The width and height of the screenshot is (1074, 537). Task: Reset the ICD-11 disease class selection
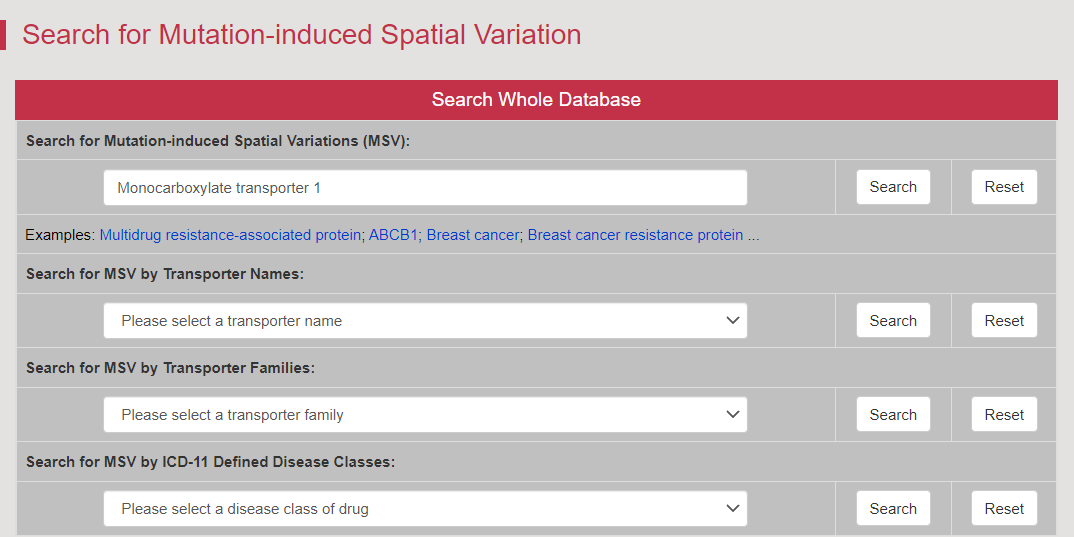click(1004, 509)
